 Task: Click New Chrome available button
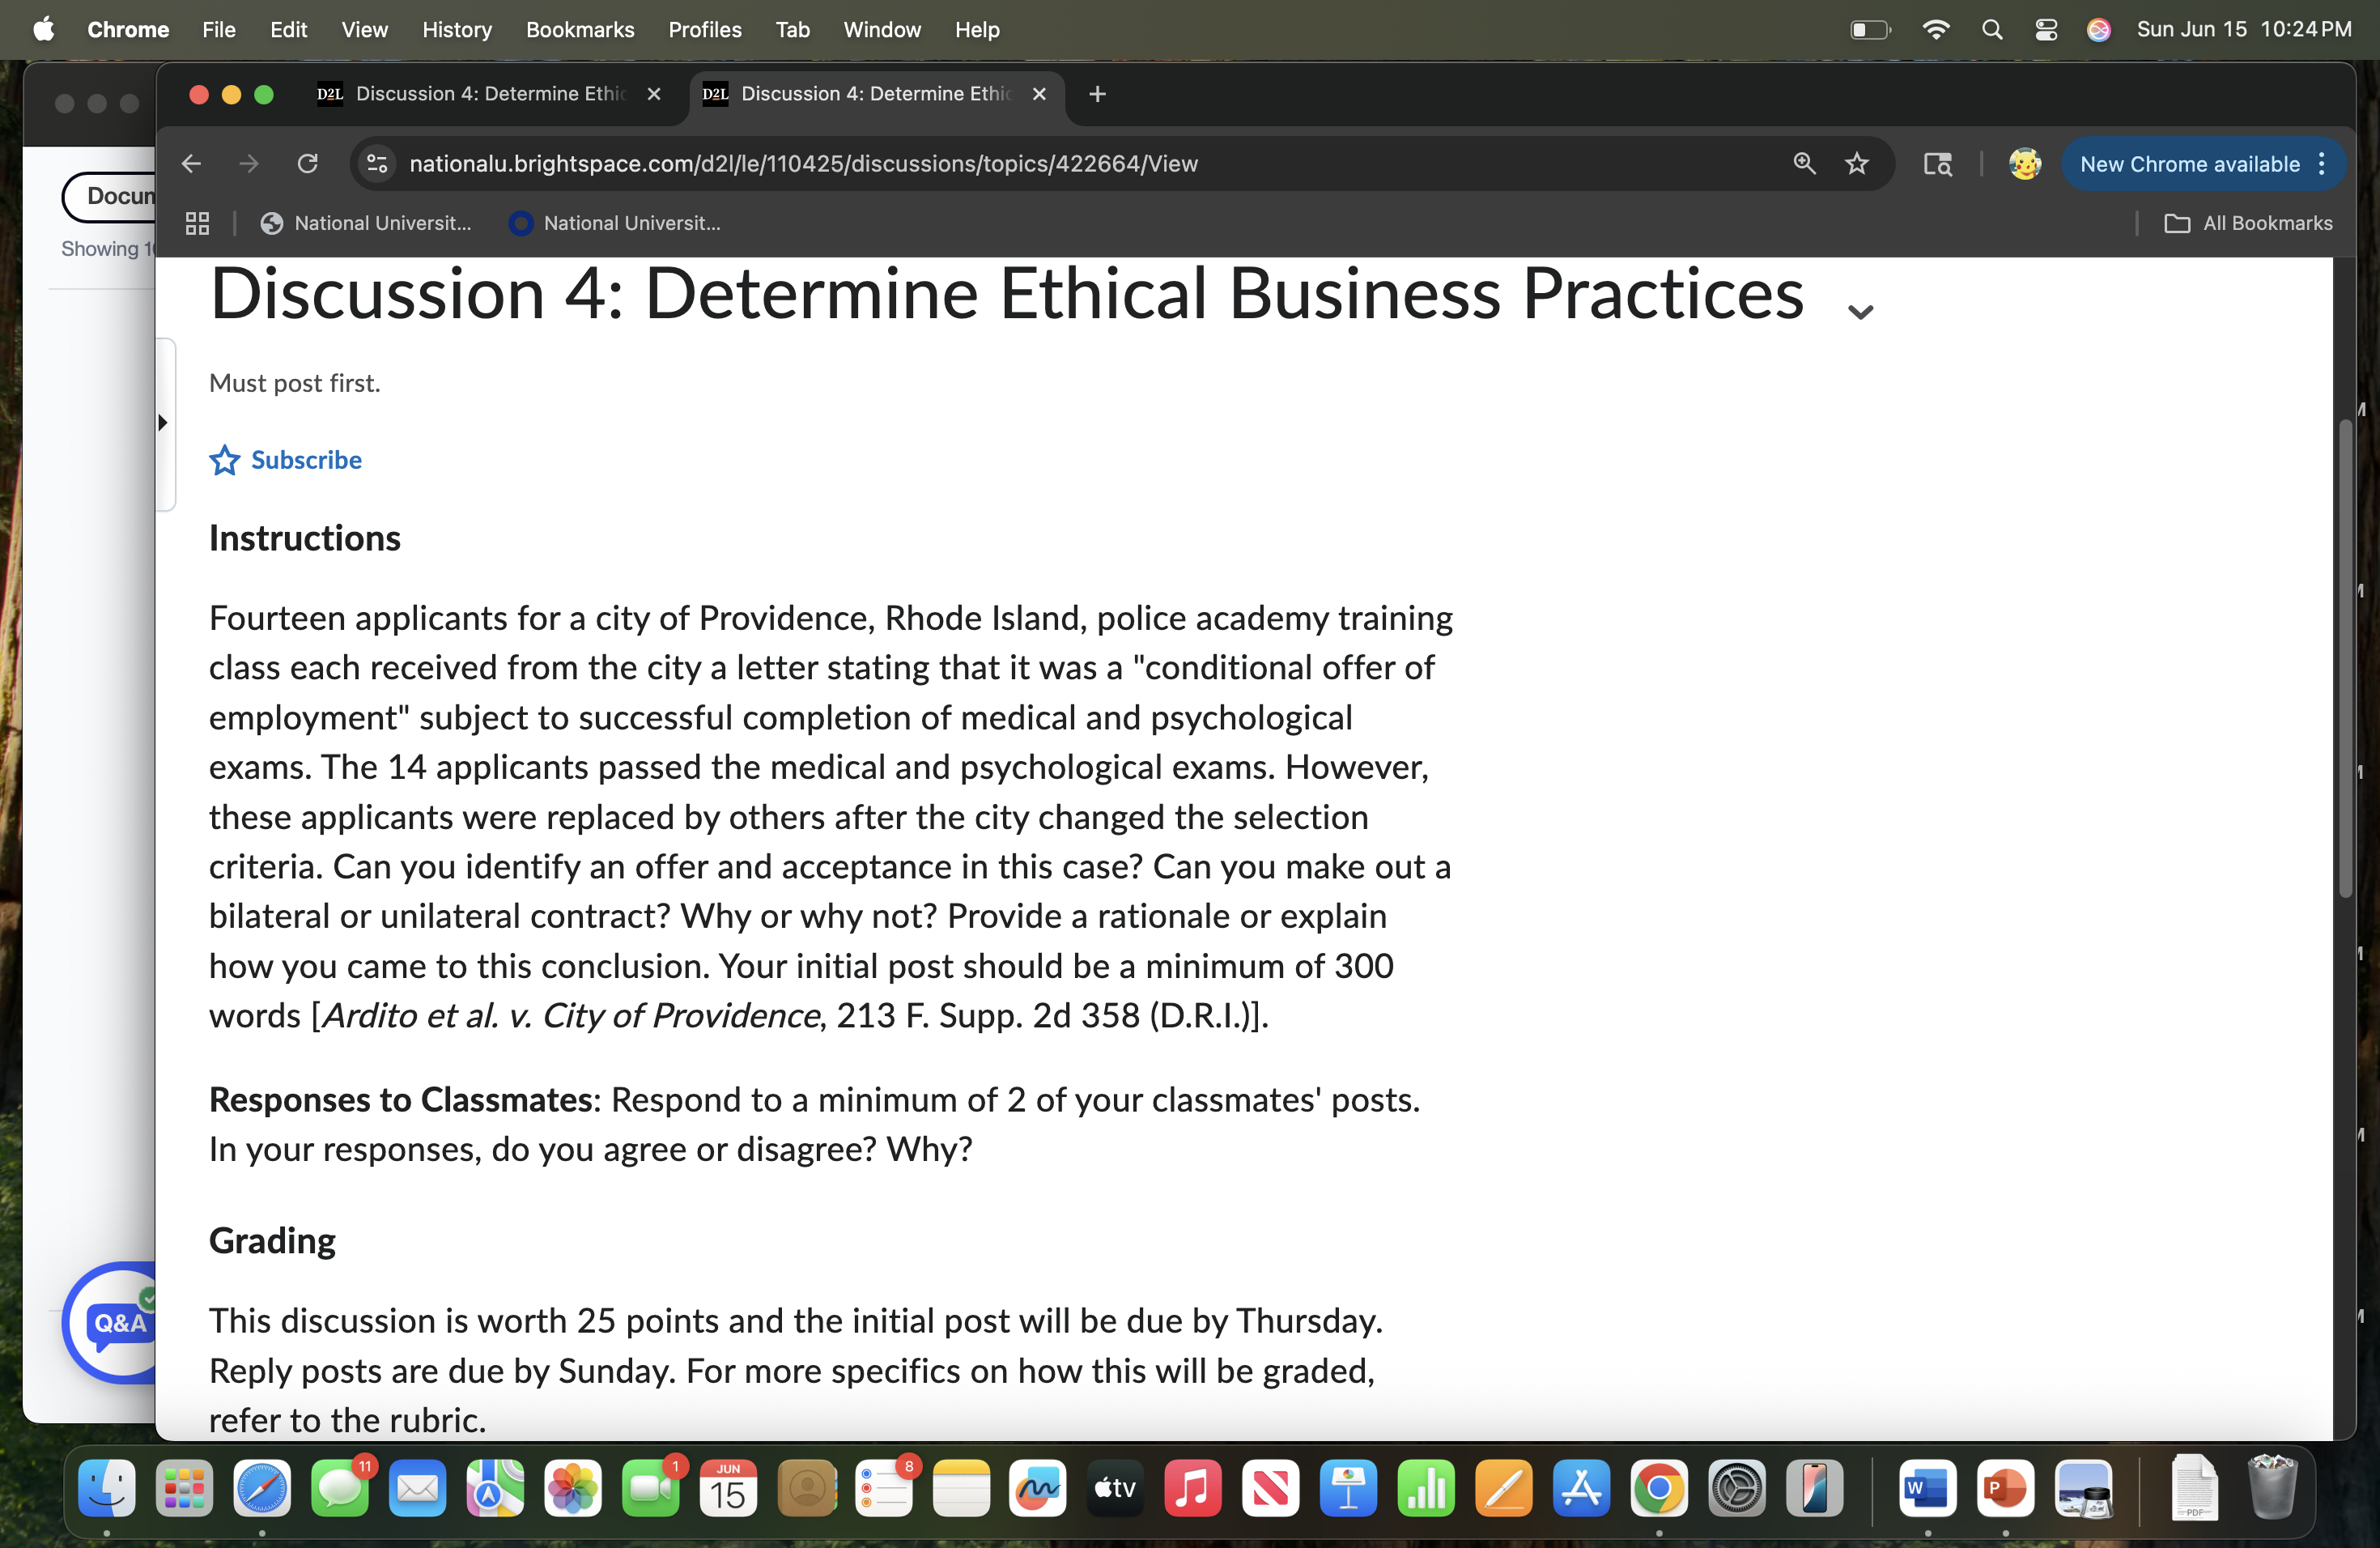tap(2188, 164)
